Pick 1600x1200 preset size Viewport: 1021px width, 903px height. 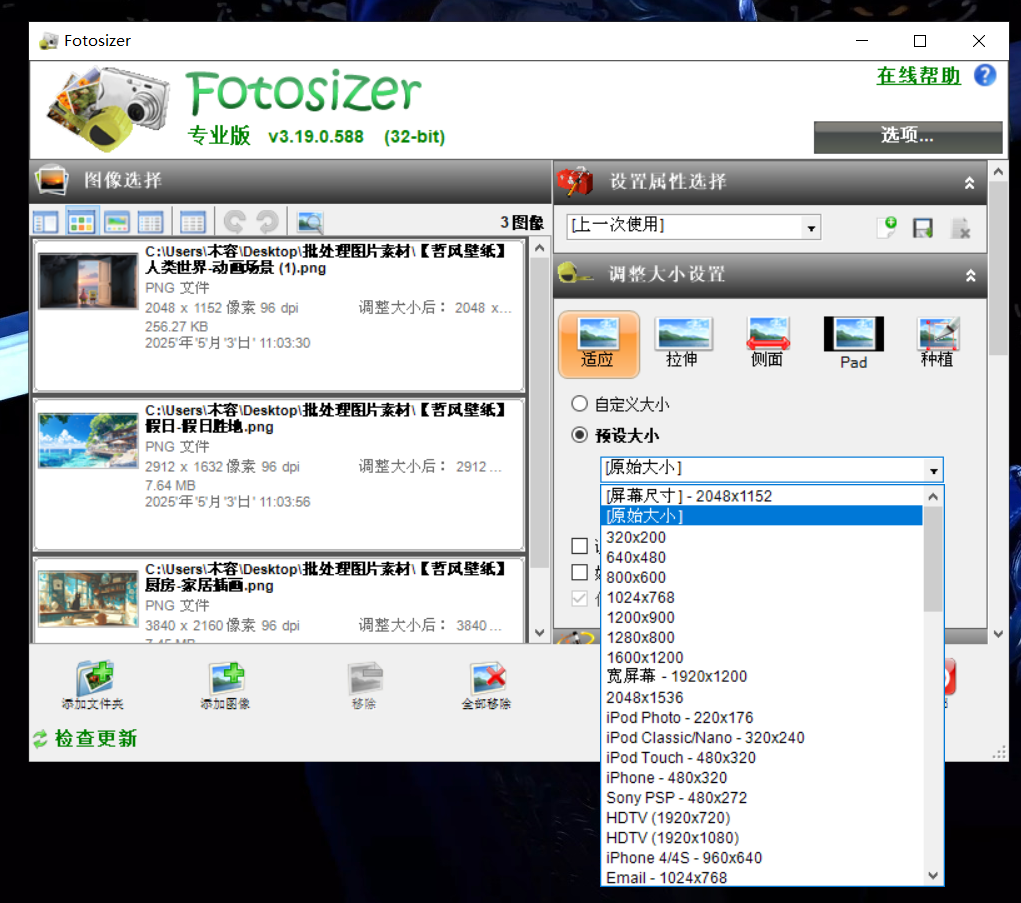pos(761,657)
